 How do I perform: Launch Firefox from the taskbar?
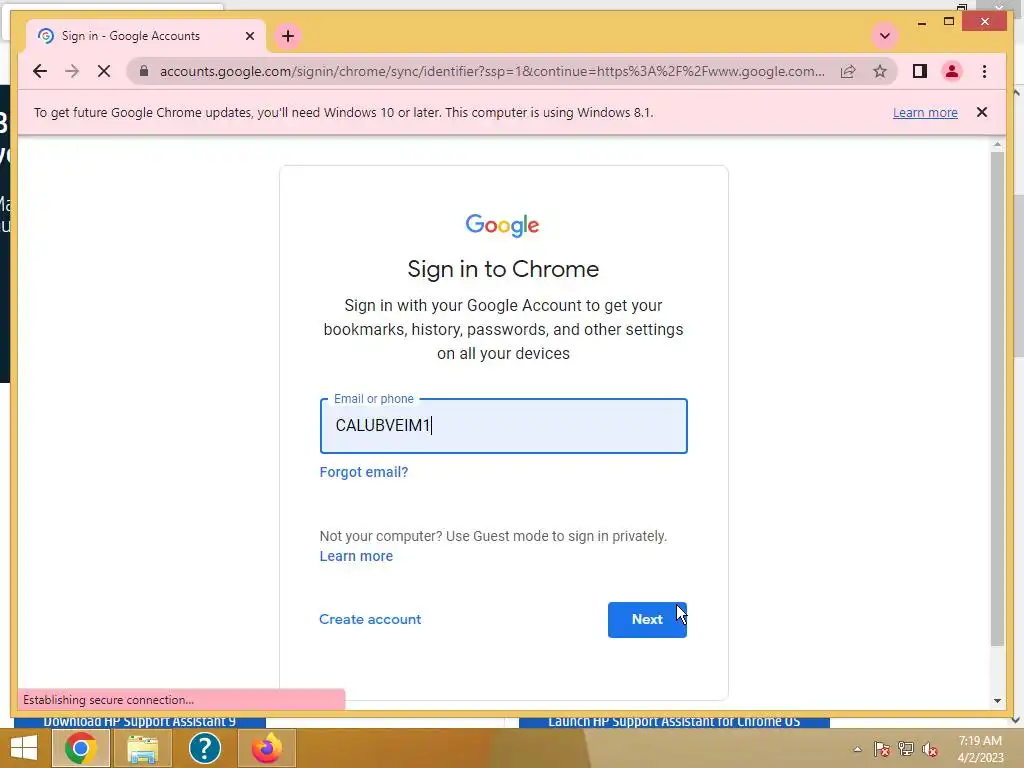point(266,748)
